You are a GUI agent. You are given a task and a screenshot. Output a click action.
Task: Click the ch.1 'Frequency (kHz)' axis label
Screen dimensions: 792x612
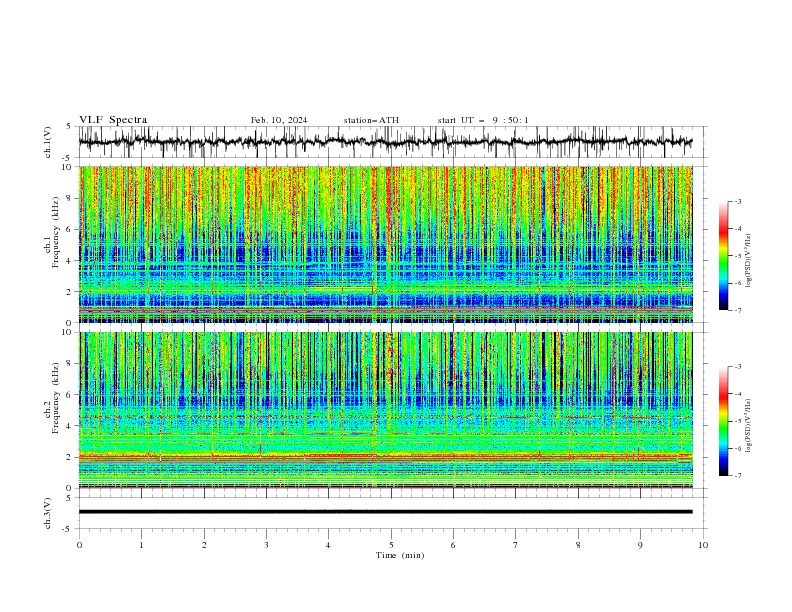[x=55, y=232]
